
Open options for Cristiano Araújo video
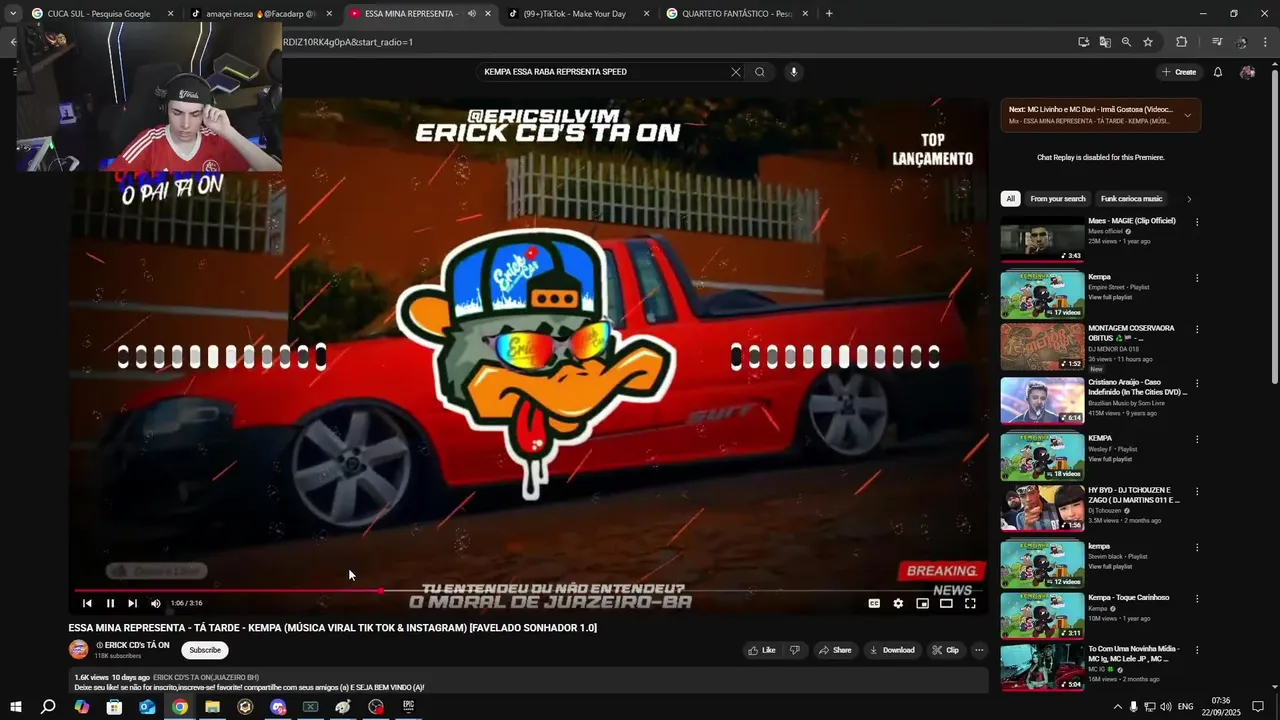click(1197, 383)
